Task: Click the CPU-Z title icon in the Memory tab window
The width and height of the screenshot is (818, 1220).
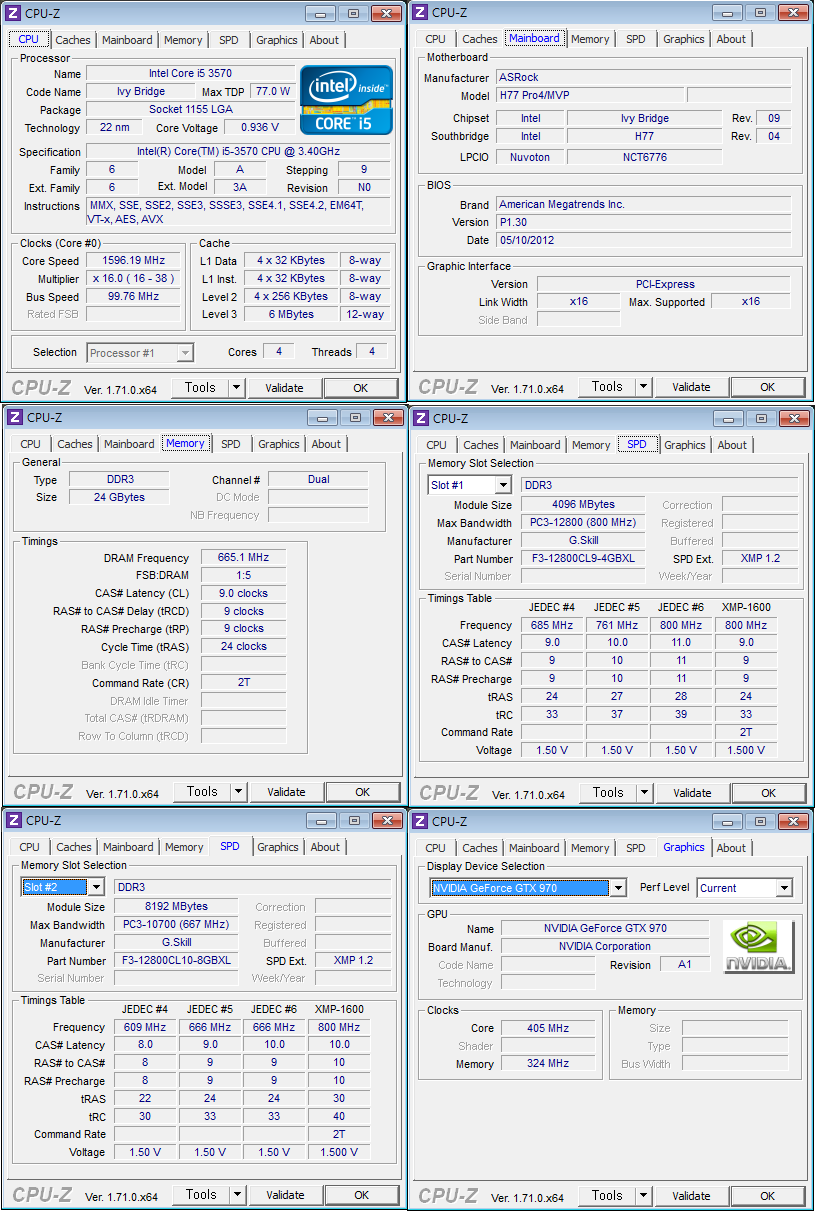Action: pos(15,417)
